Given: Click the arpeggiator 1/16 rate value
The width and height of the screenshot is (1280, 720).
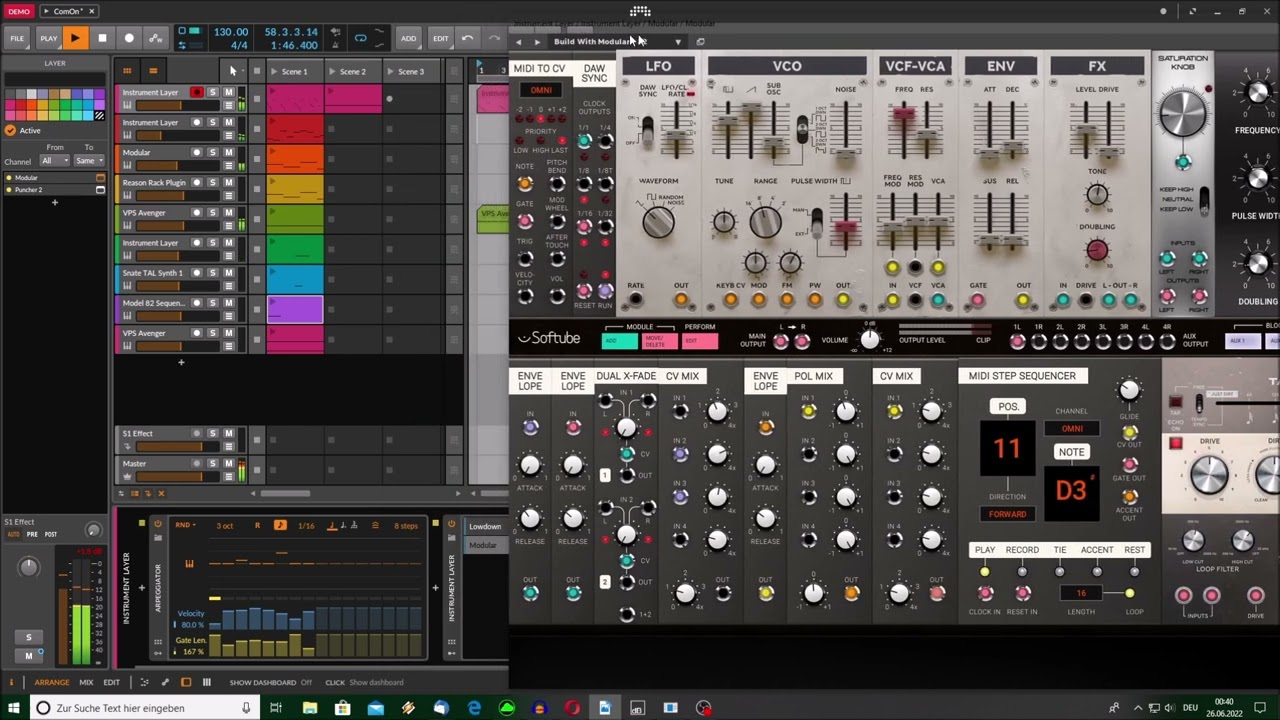Looking at the screenshot, I should tap(305, 525).
